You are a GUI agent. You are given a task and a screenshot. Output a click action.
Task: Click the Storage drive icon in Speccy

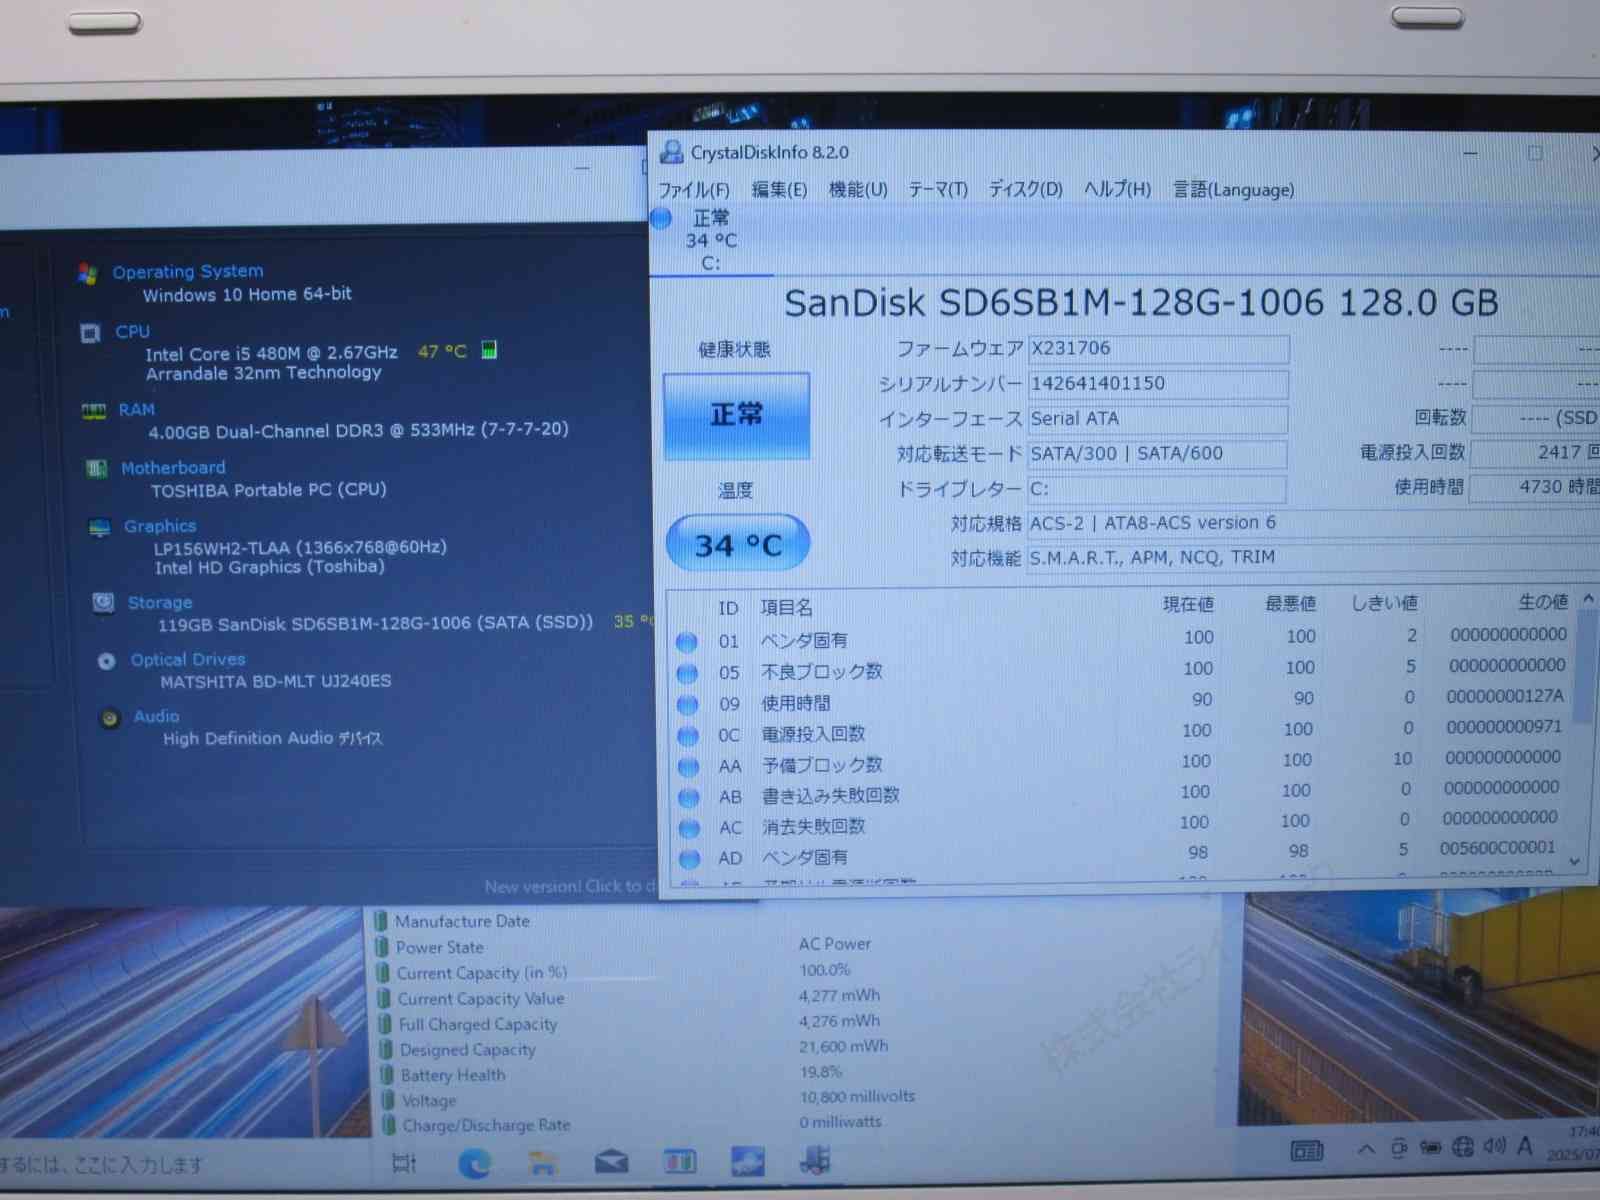tap(103, 603)
